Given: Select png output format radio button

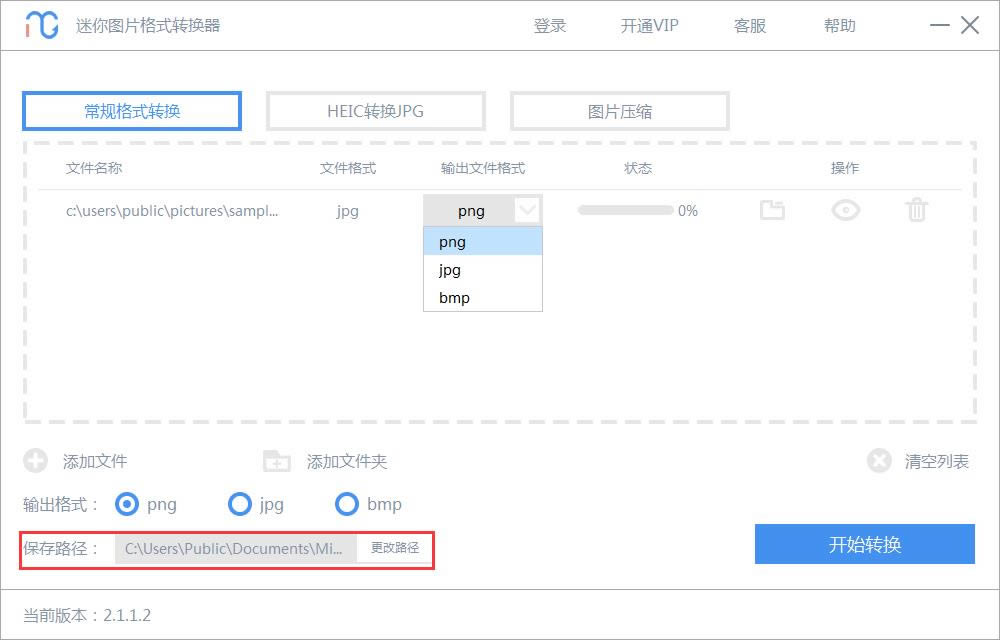Looking at the screenshot, I should click(x=127, y=504).
